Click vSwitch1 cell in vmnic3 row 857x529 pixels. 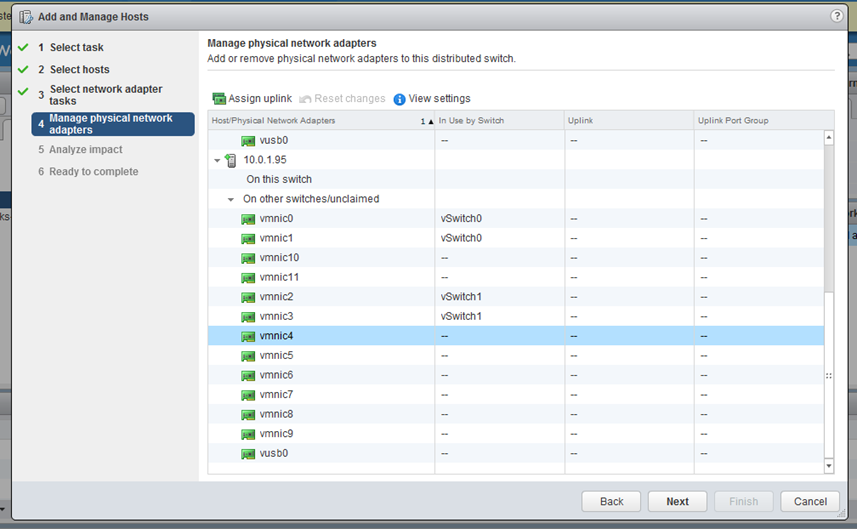[461, 316]
